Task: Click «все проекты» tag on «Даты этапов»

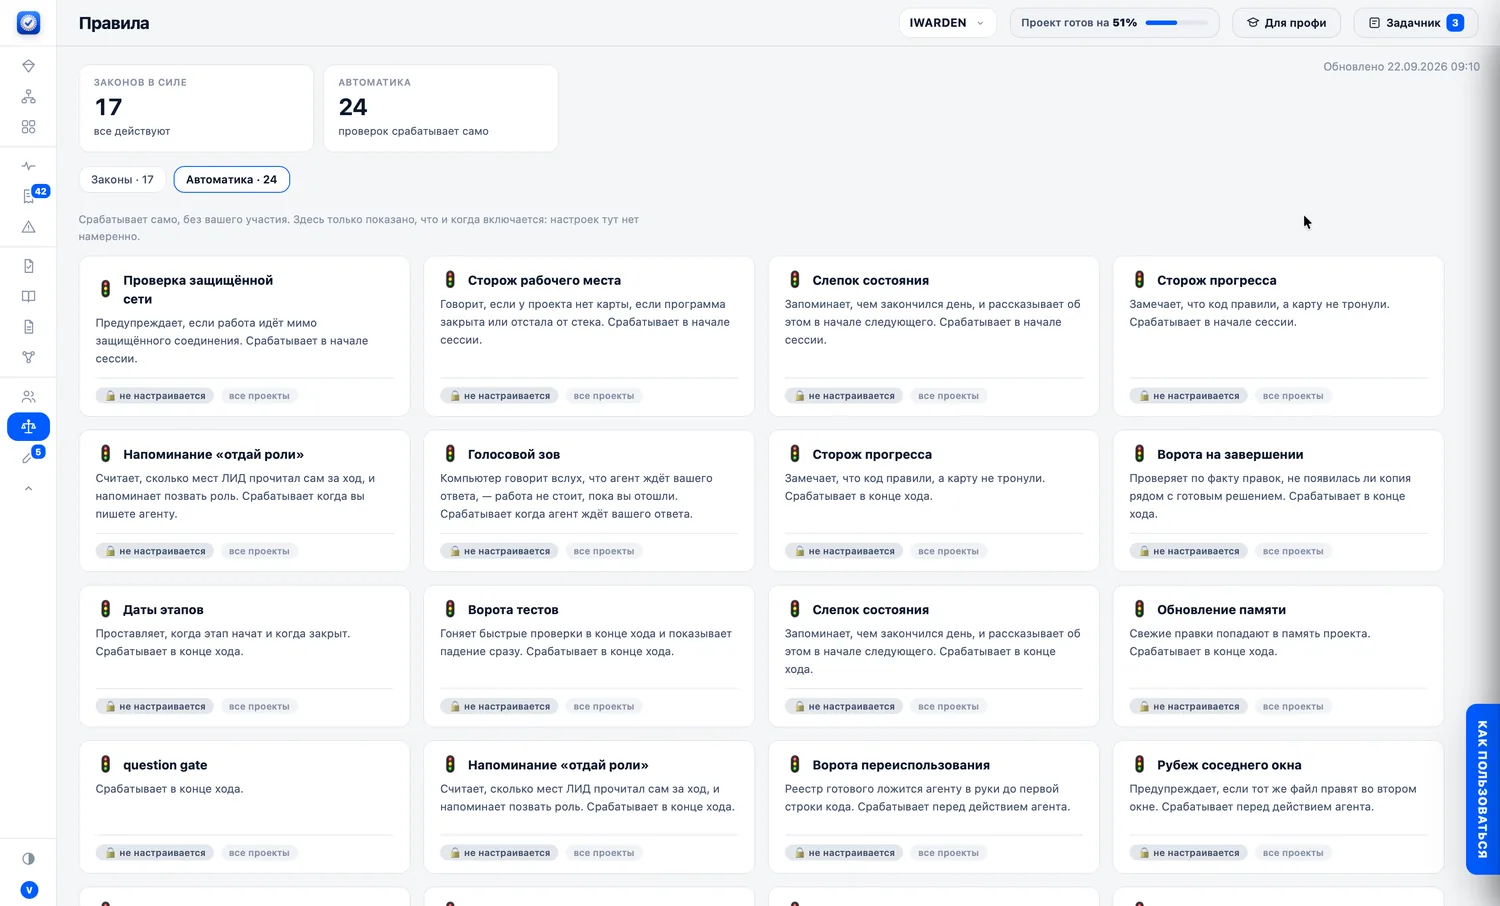Action: tap(259, 707)
